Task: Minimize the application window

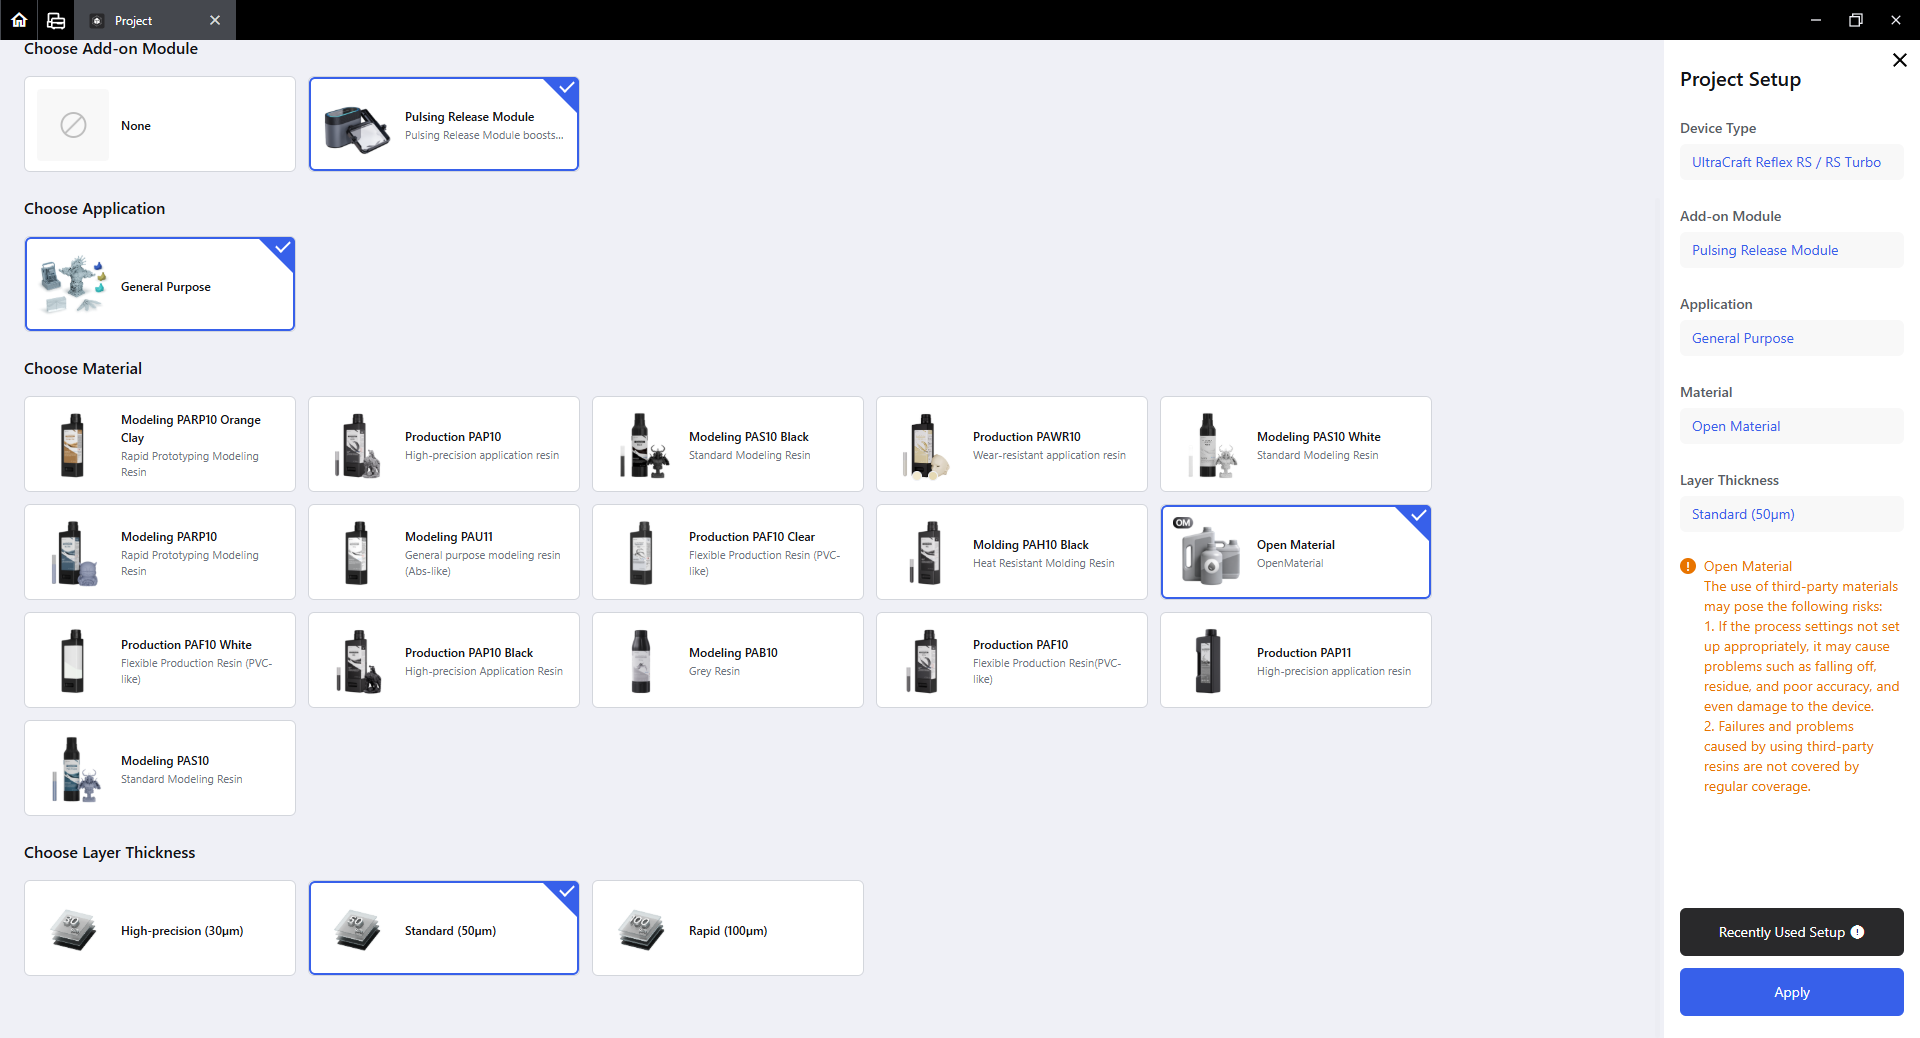Action: tap(1816, 20)
